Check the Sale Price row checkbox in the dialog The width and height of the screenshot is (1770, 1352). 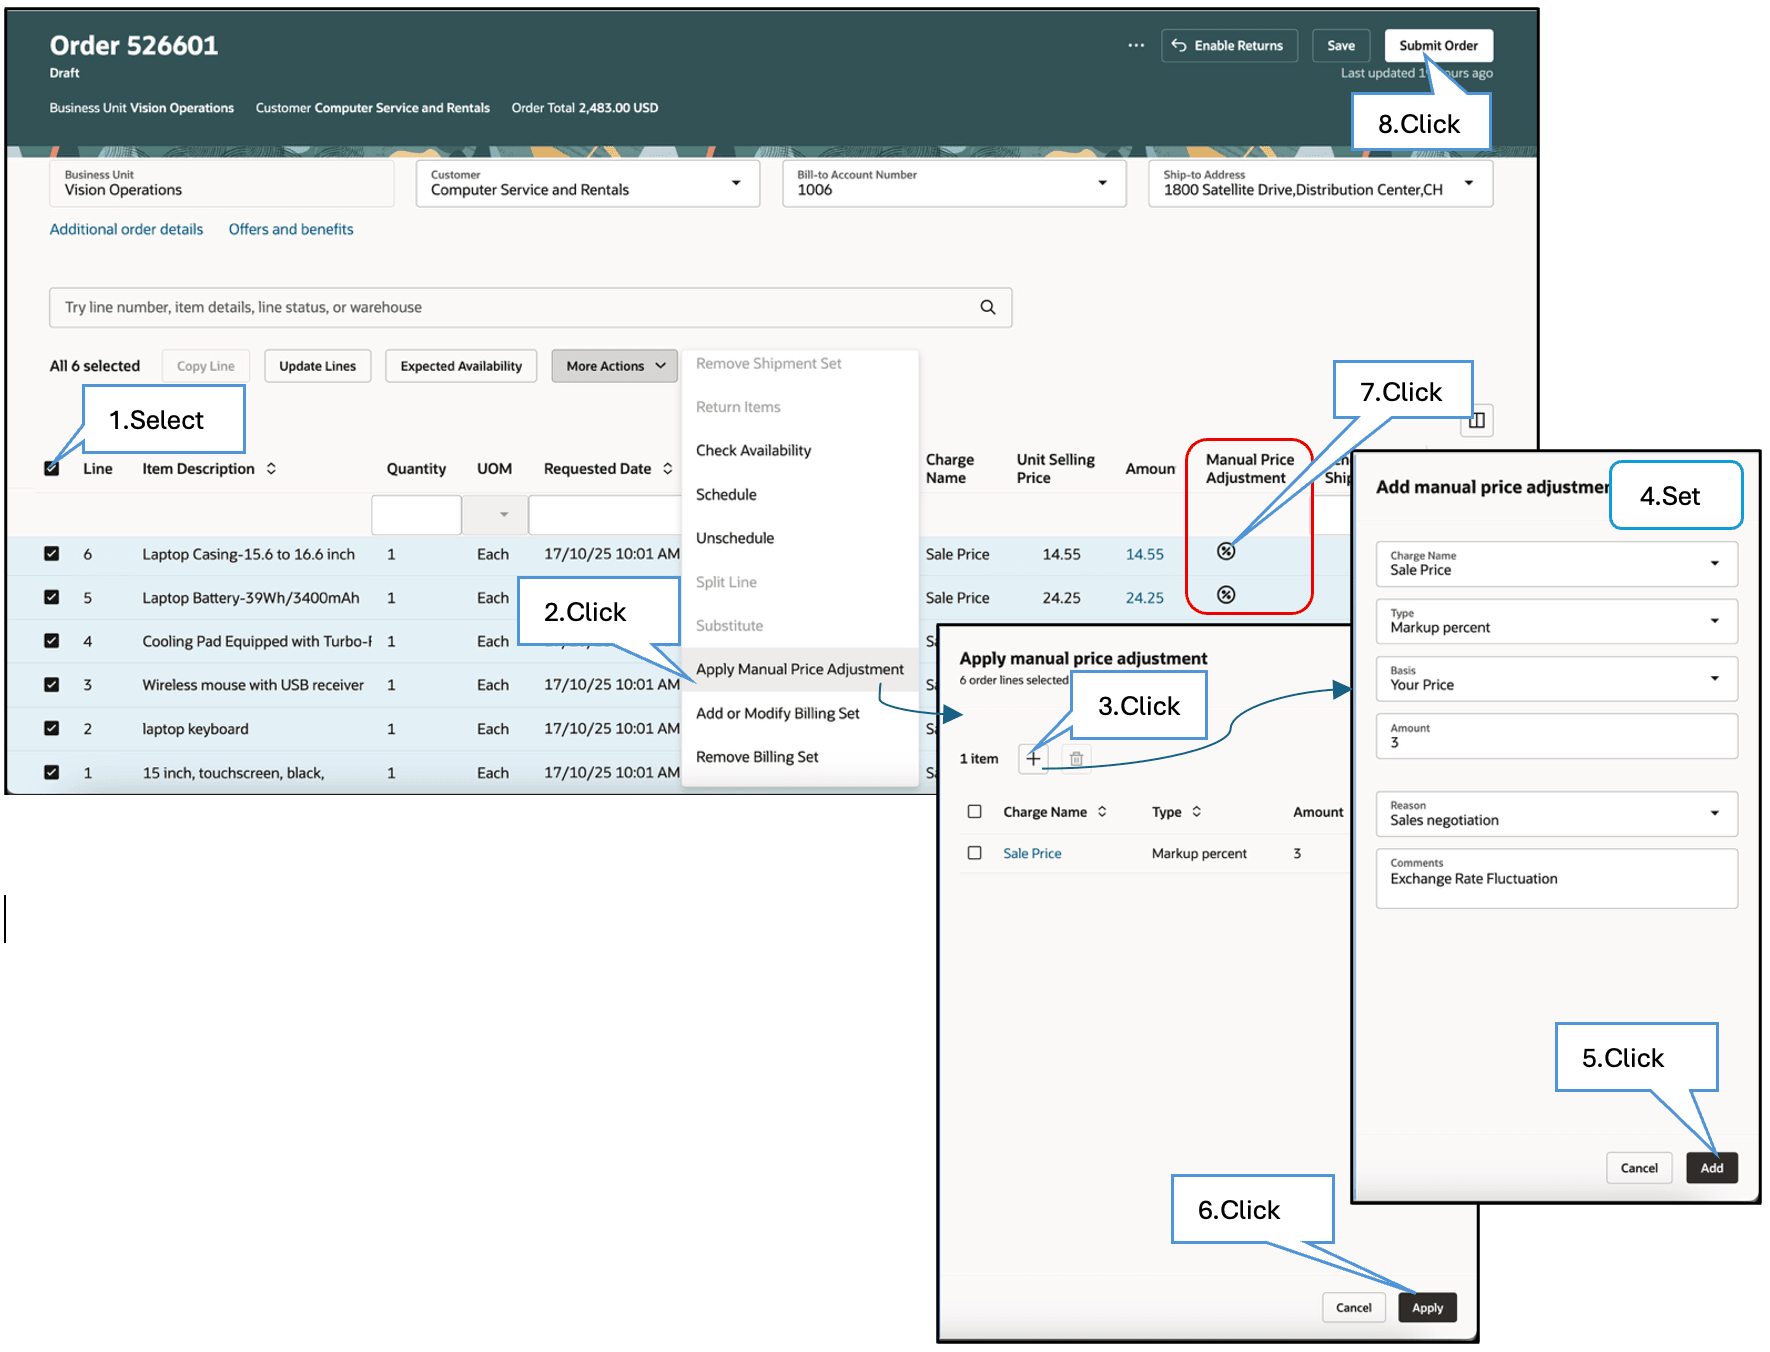(974, 852)
